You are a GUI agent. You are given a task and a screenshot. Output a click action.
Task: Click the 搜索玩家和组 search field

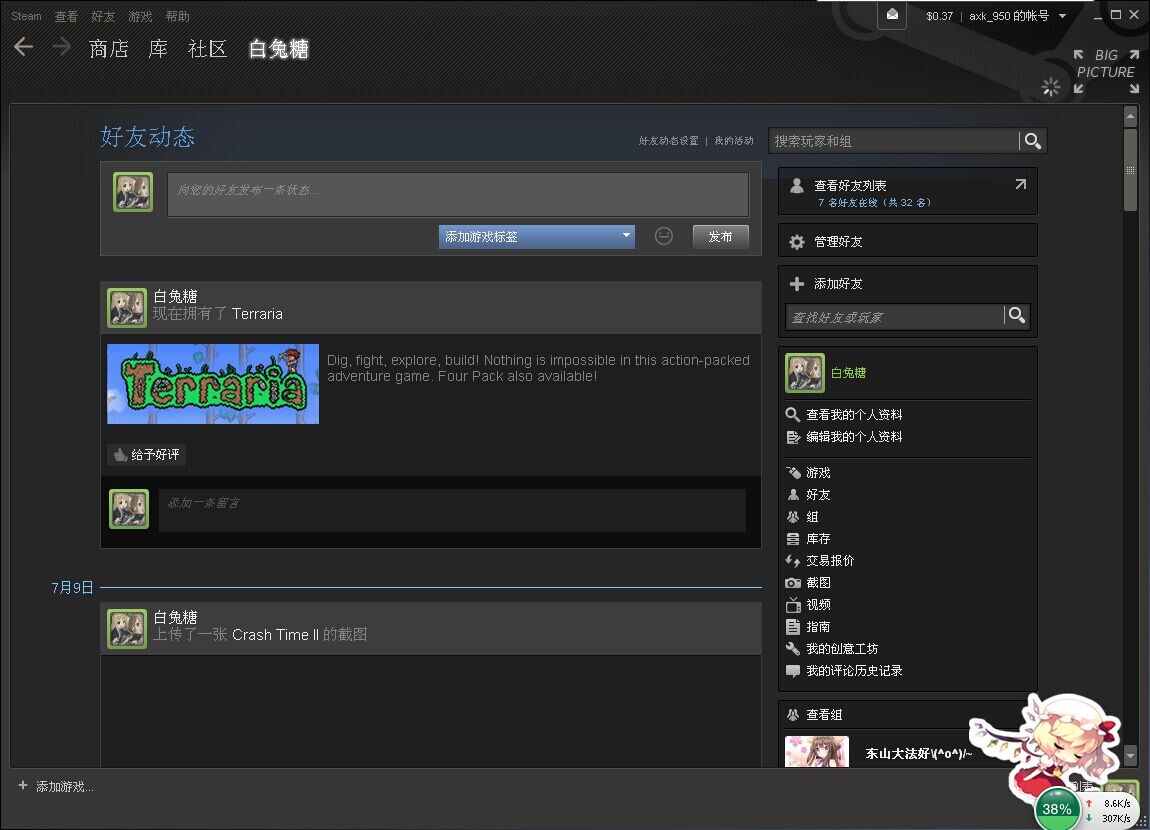894,141
